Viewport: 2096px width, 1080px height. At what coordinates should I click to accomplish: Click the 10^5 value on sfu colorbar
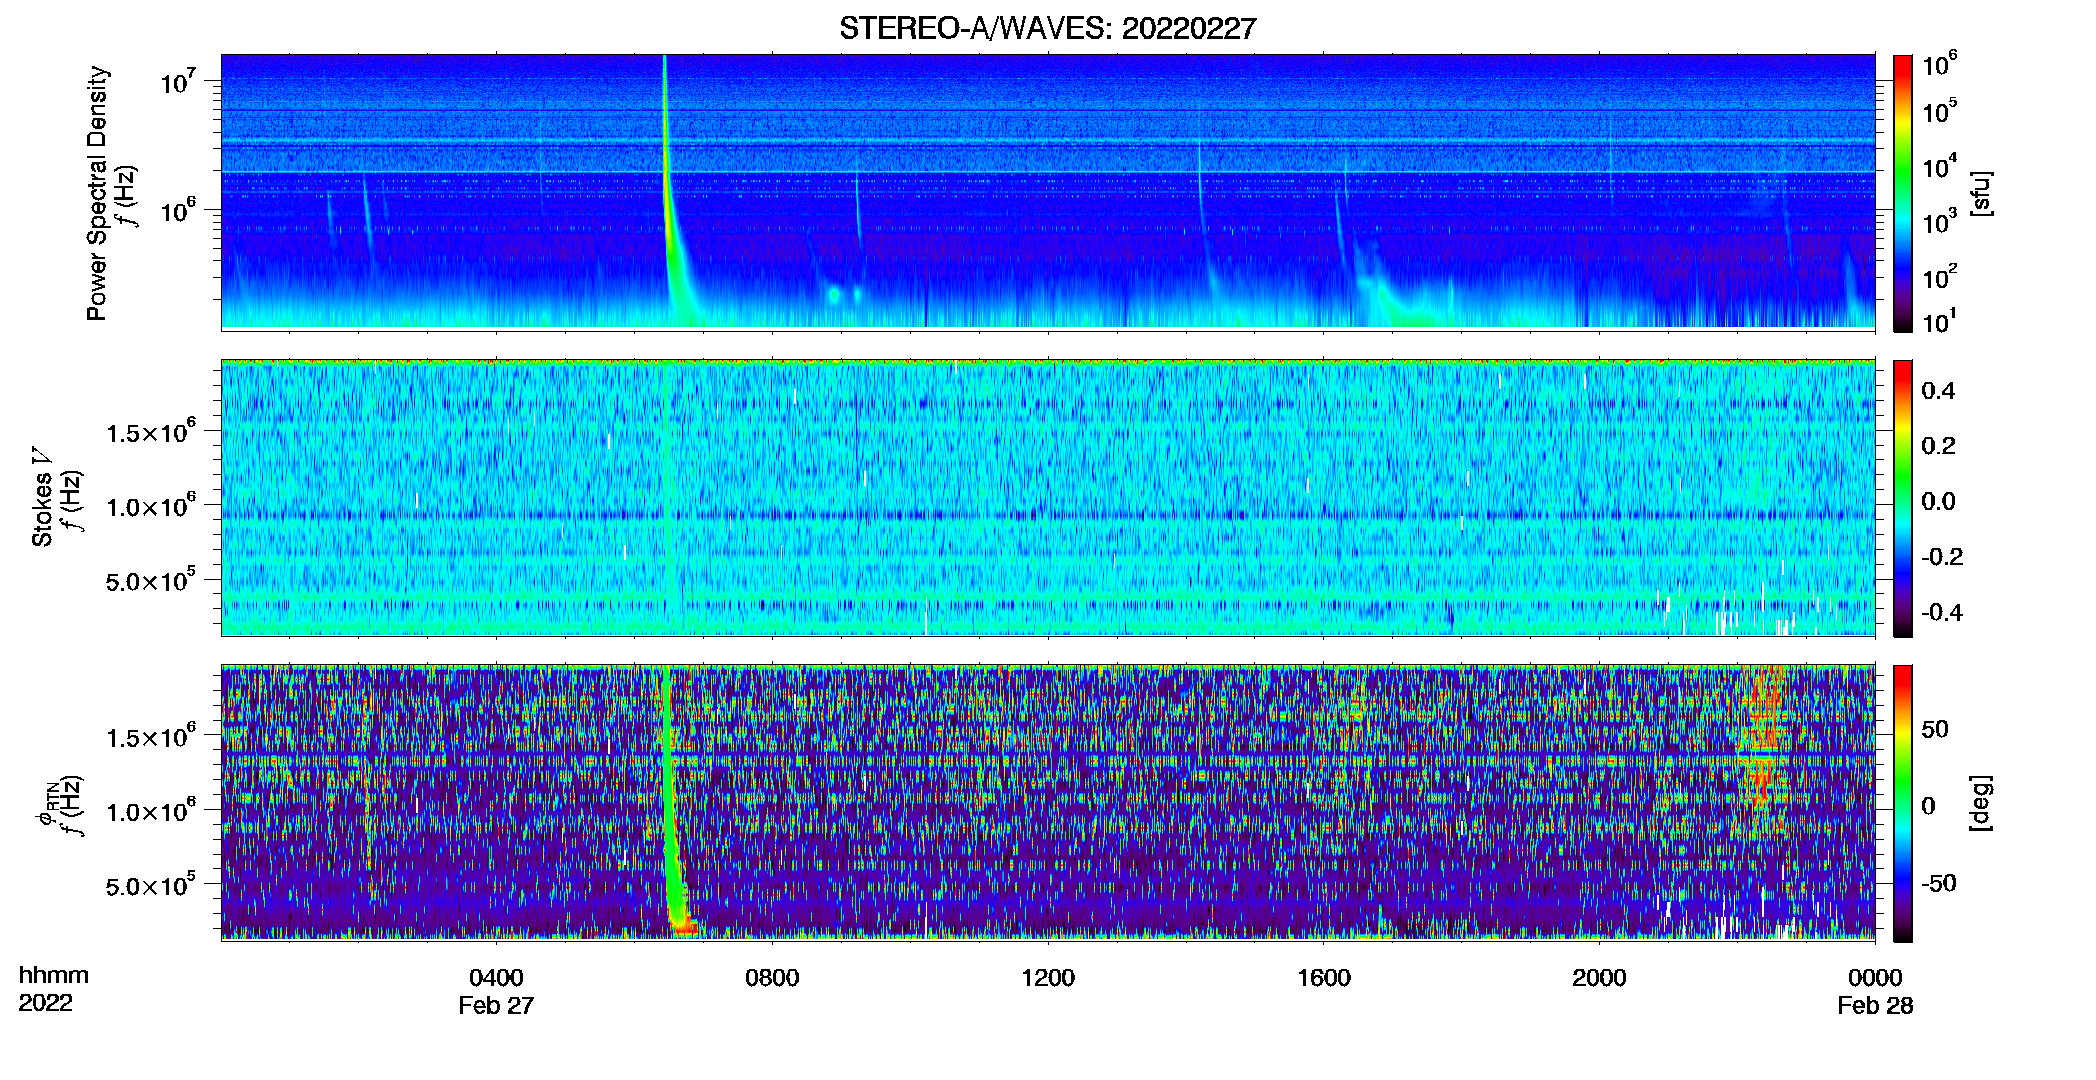click(1940, 111)
